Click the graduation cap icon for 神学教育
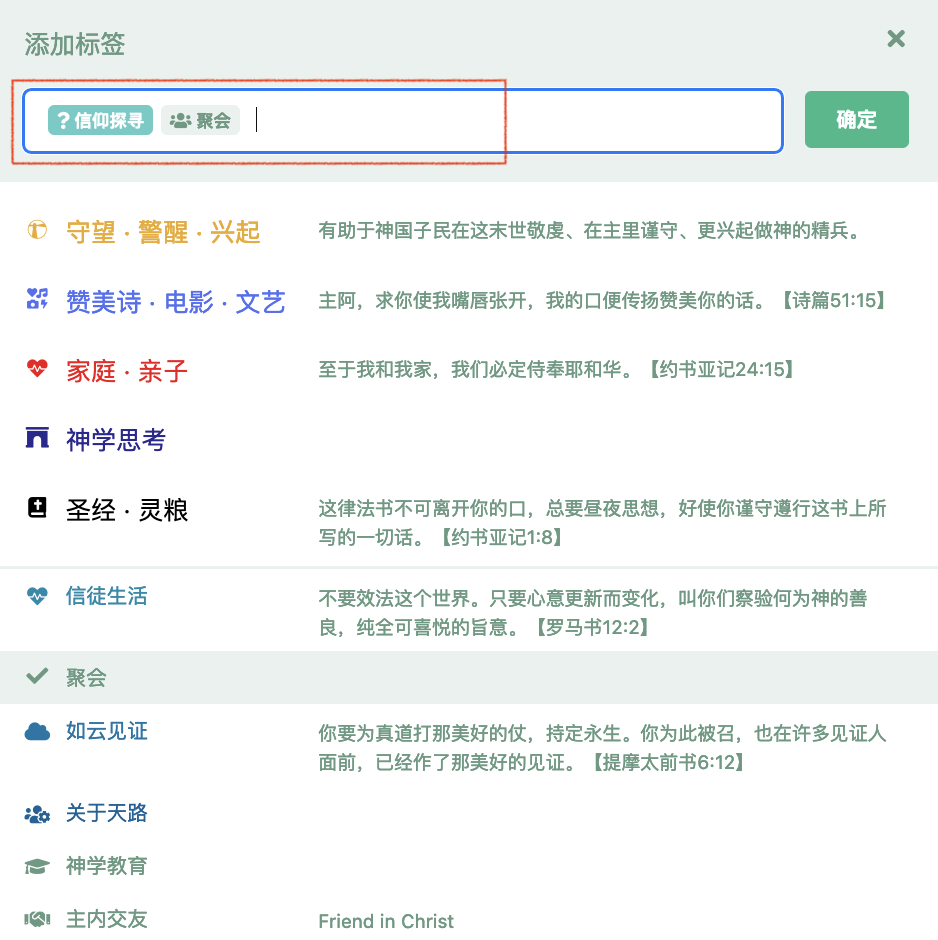 pos(37,866)
